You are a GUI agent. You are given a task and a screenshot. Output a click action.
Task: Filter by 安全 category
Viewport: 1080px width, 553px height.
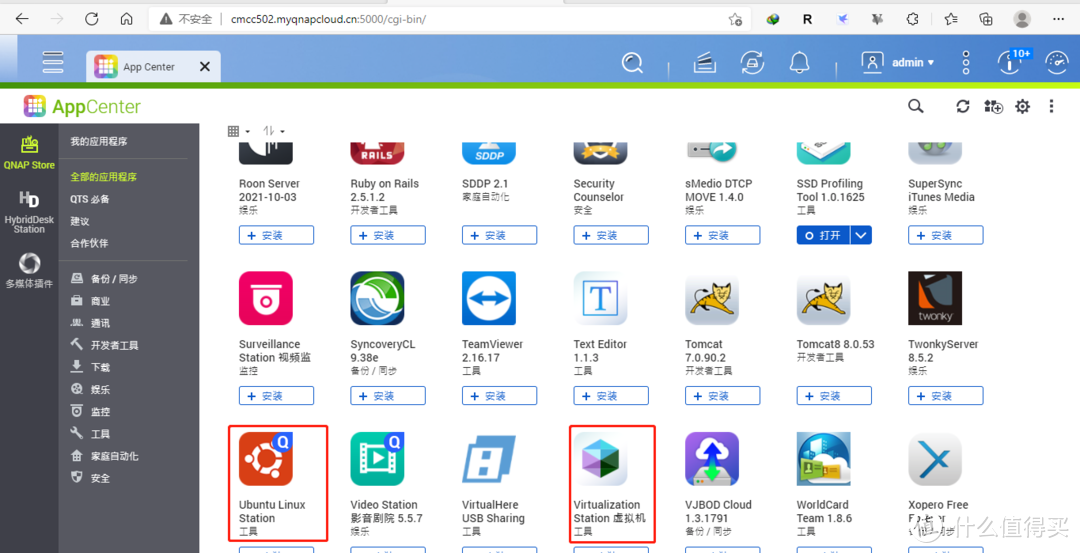91,478
